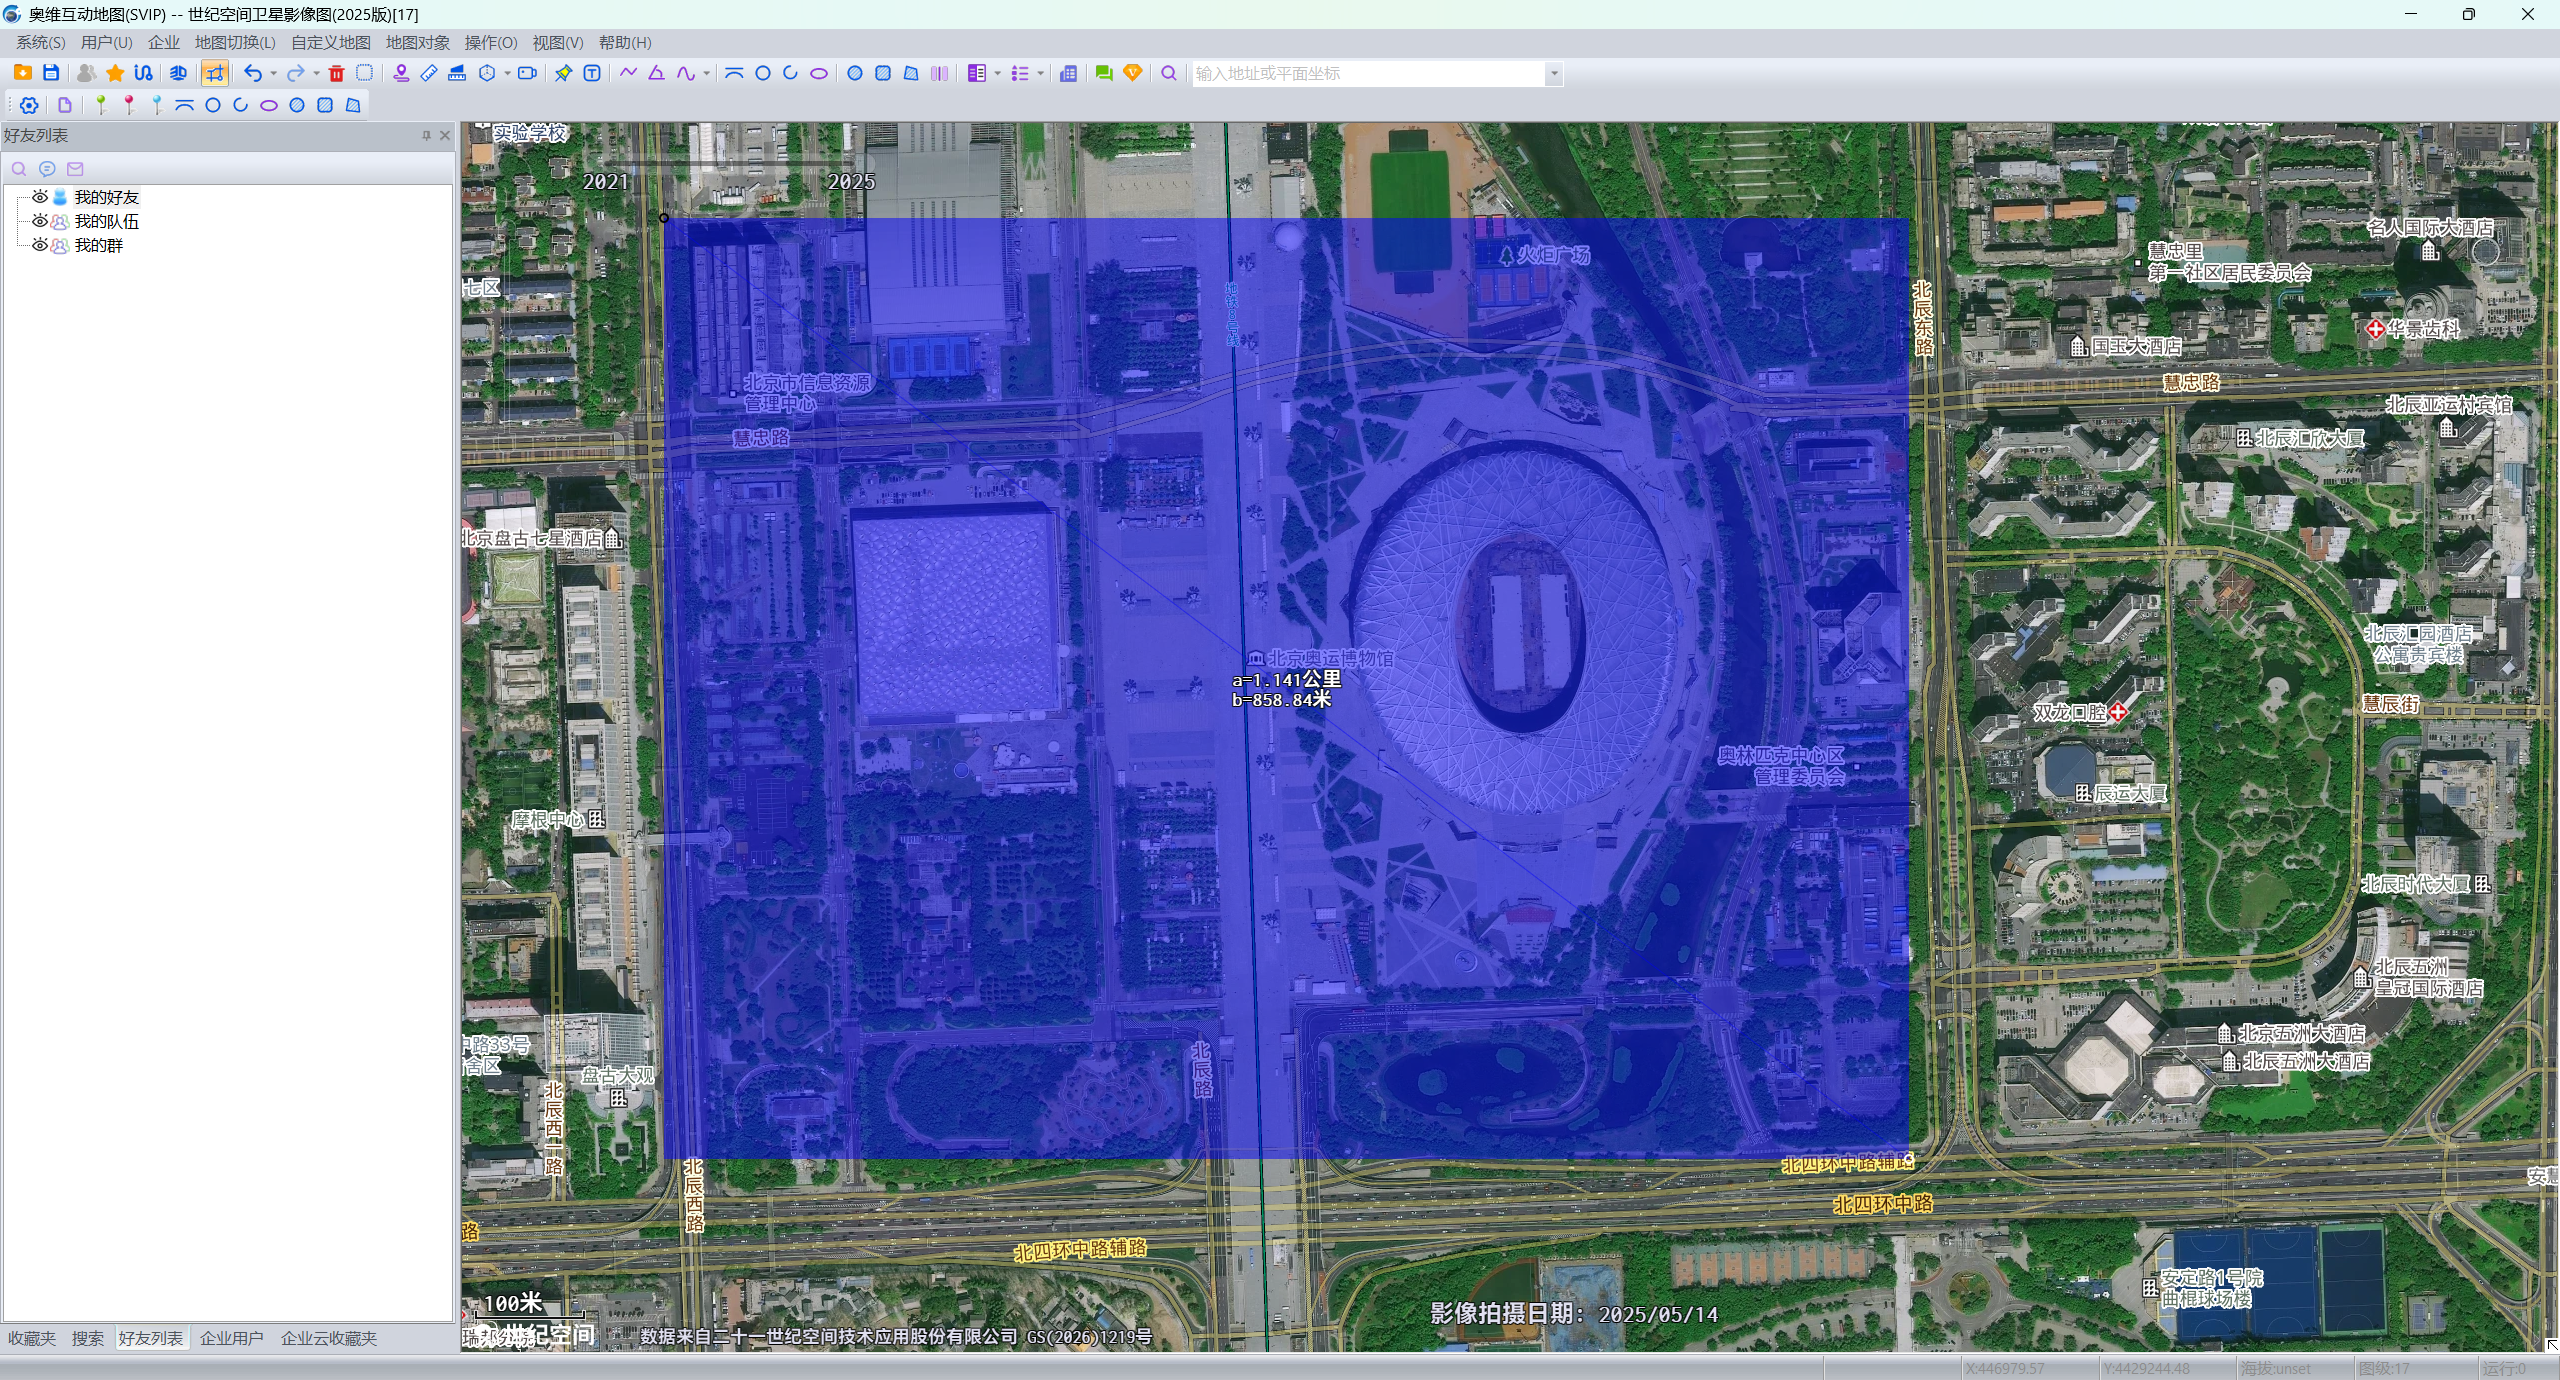The width and height of the screenshot is (2560, 1380).
Task: Click the 3D cube model icon
Action: [x=487, y=73]
